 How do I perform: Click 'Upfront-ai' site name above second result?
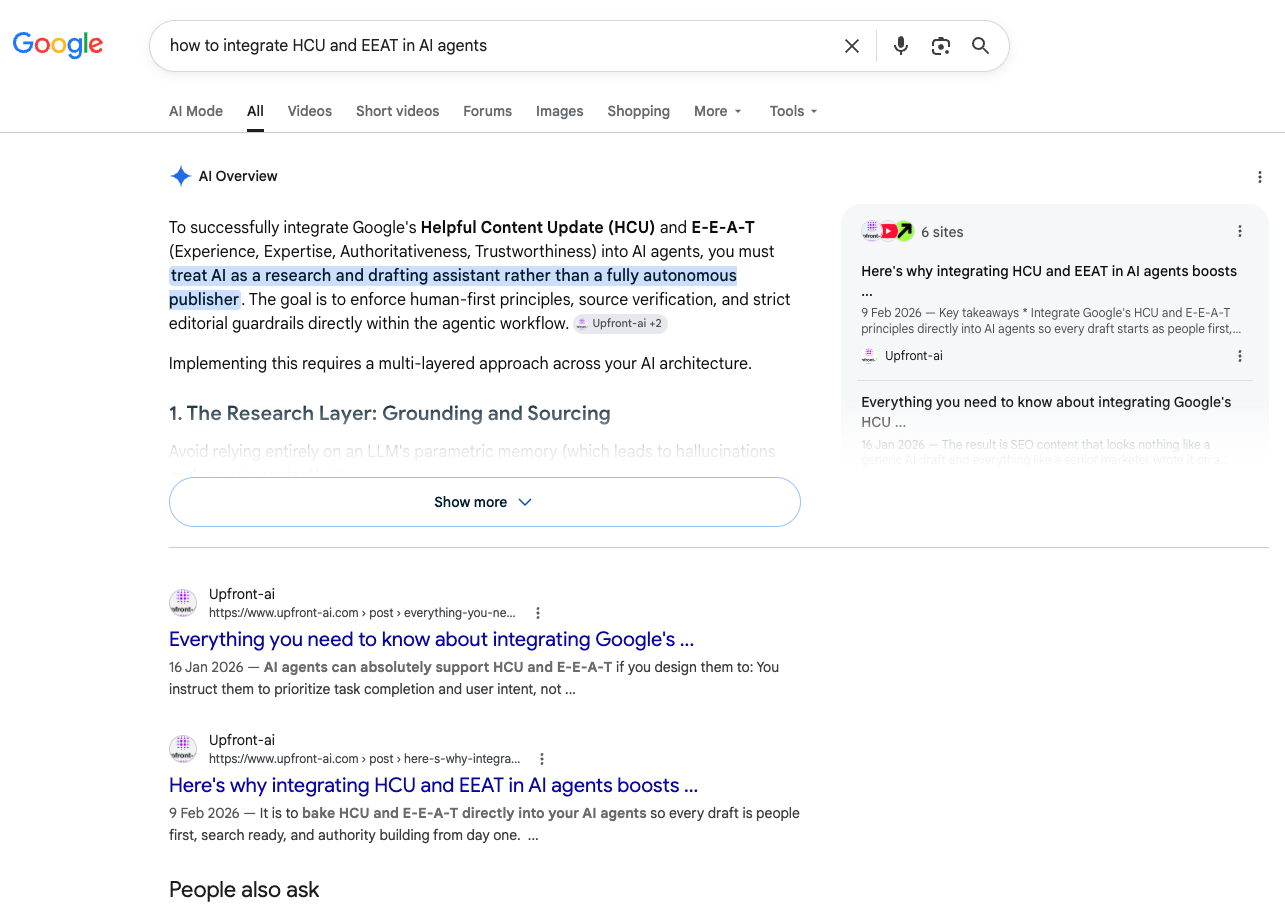click(242, 740)
